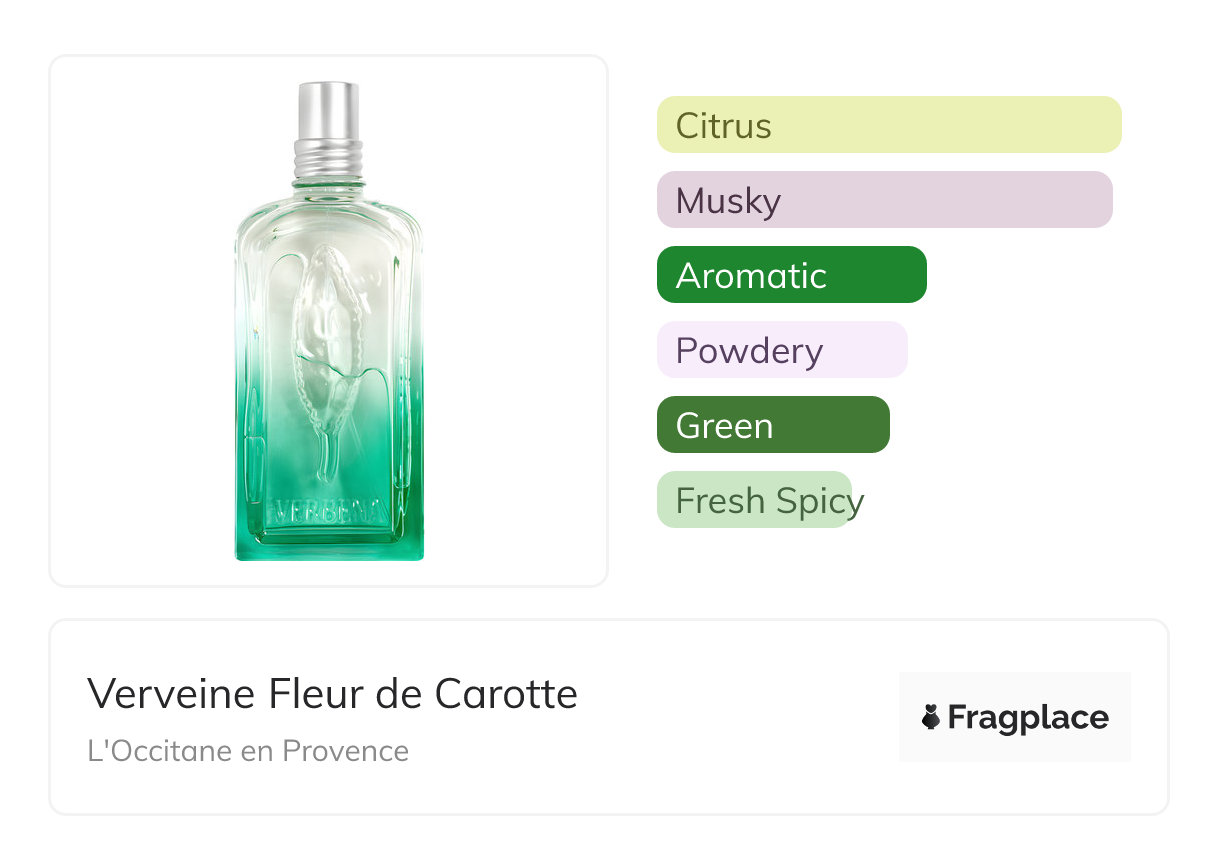Click the embossed VERBENA text on bottle
Viewport: 1218px width, 864px height.
tap(328, 511)
